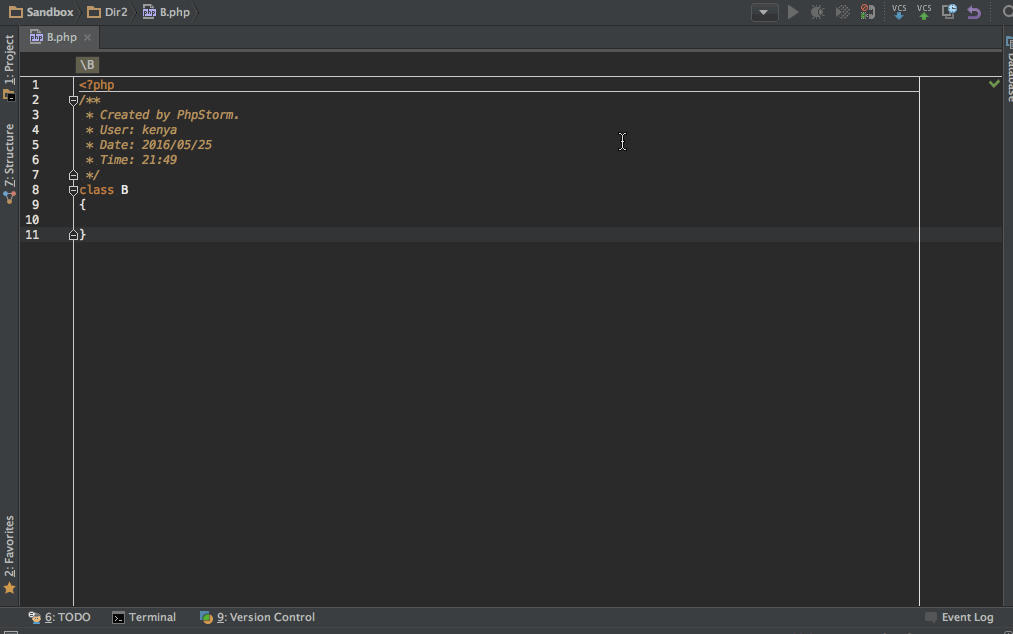Image resolution: width=1013 pixels, height=634 pixels.
Task: Click VCS Commit green arrow
Action: point(924,12)
